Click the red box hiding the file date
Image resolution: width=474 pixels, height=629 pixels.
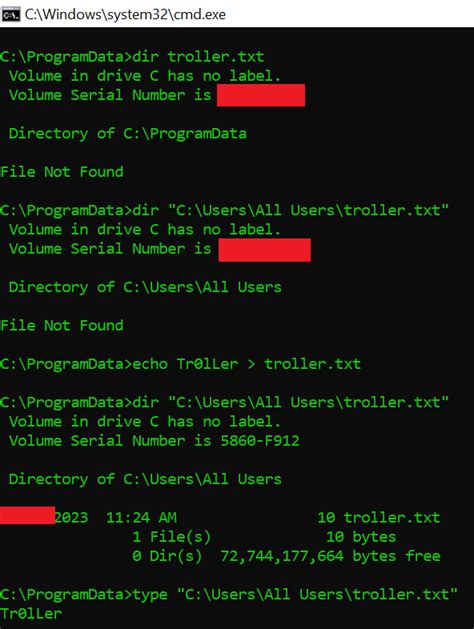tap(27, 515)
